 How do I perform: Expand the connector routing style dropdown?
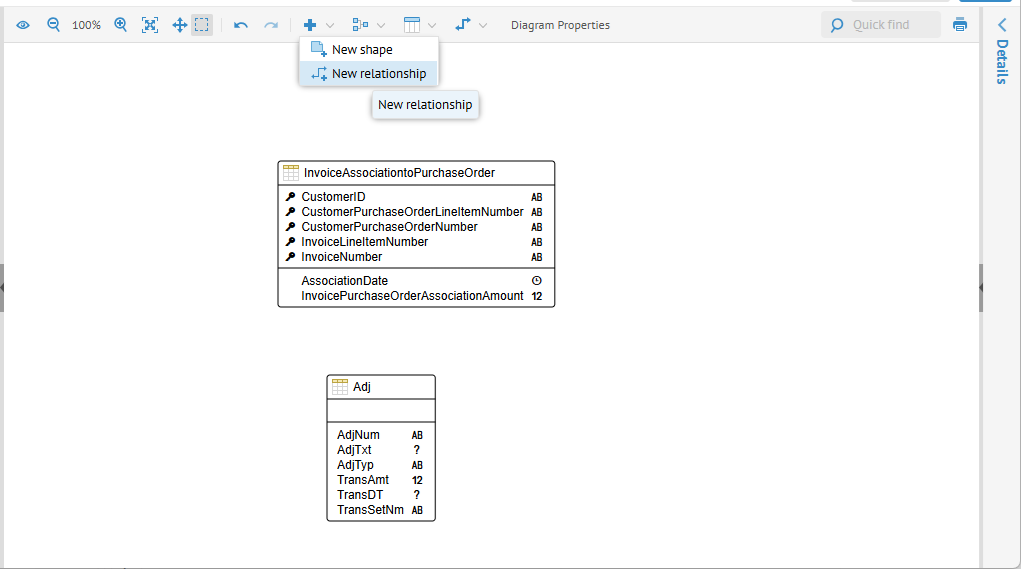pos(471,25)
